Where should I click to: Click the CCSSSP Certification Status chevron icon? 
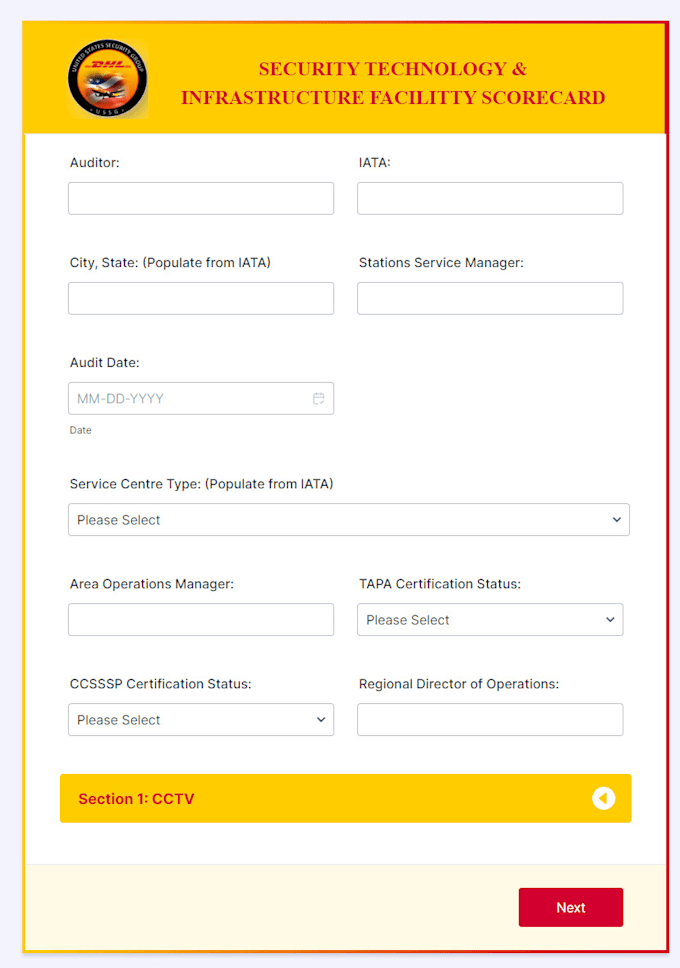[321, 719]
